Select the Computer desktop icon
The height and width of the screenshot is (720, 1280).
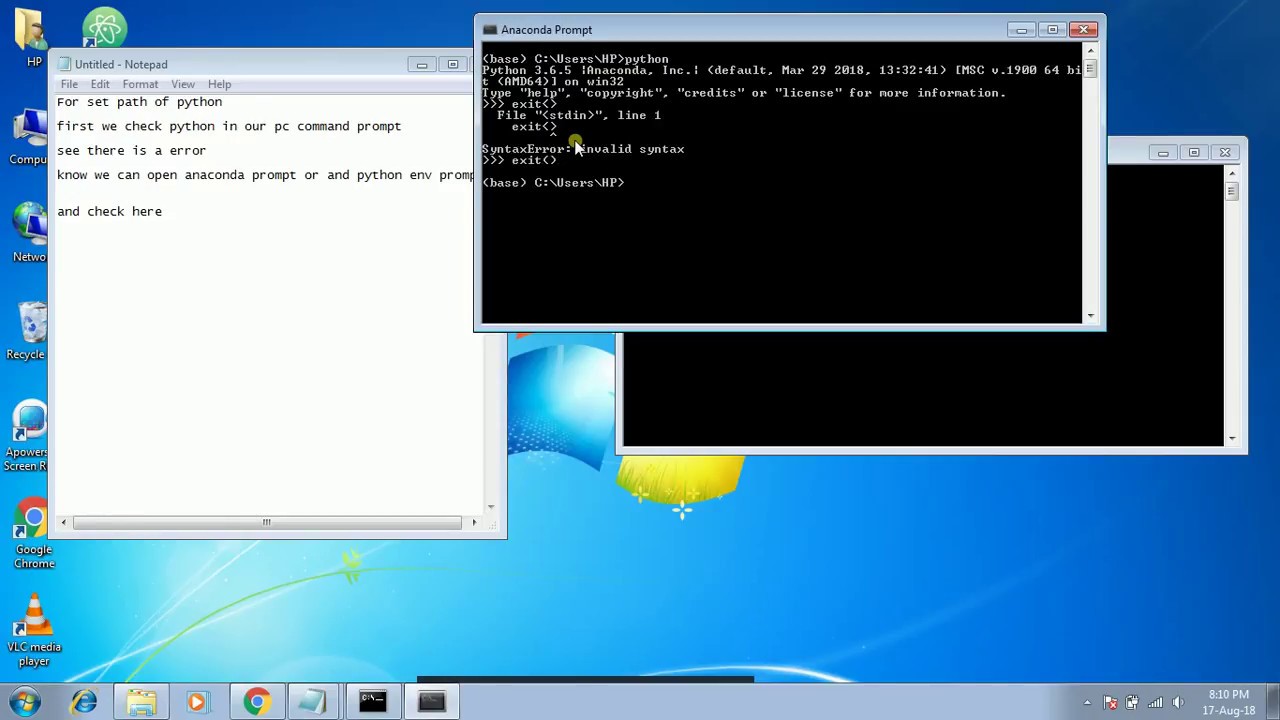[x=30, y=137]
